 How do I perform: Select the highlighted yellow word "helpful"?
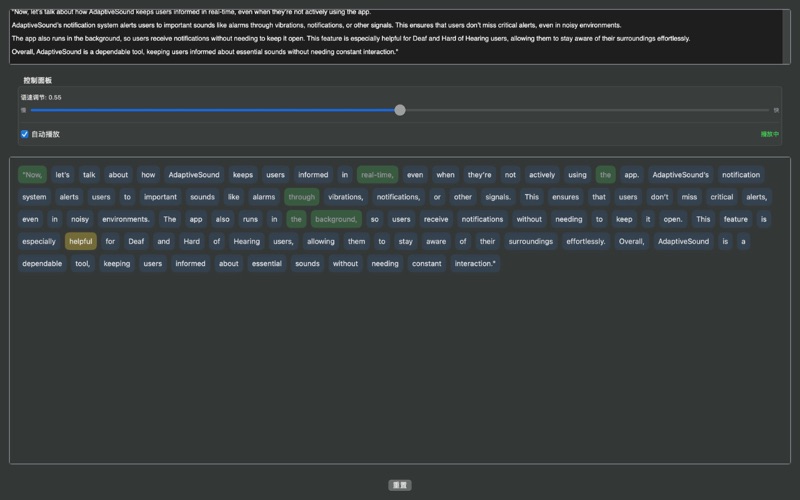pos(81,241)
